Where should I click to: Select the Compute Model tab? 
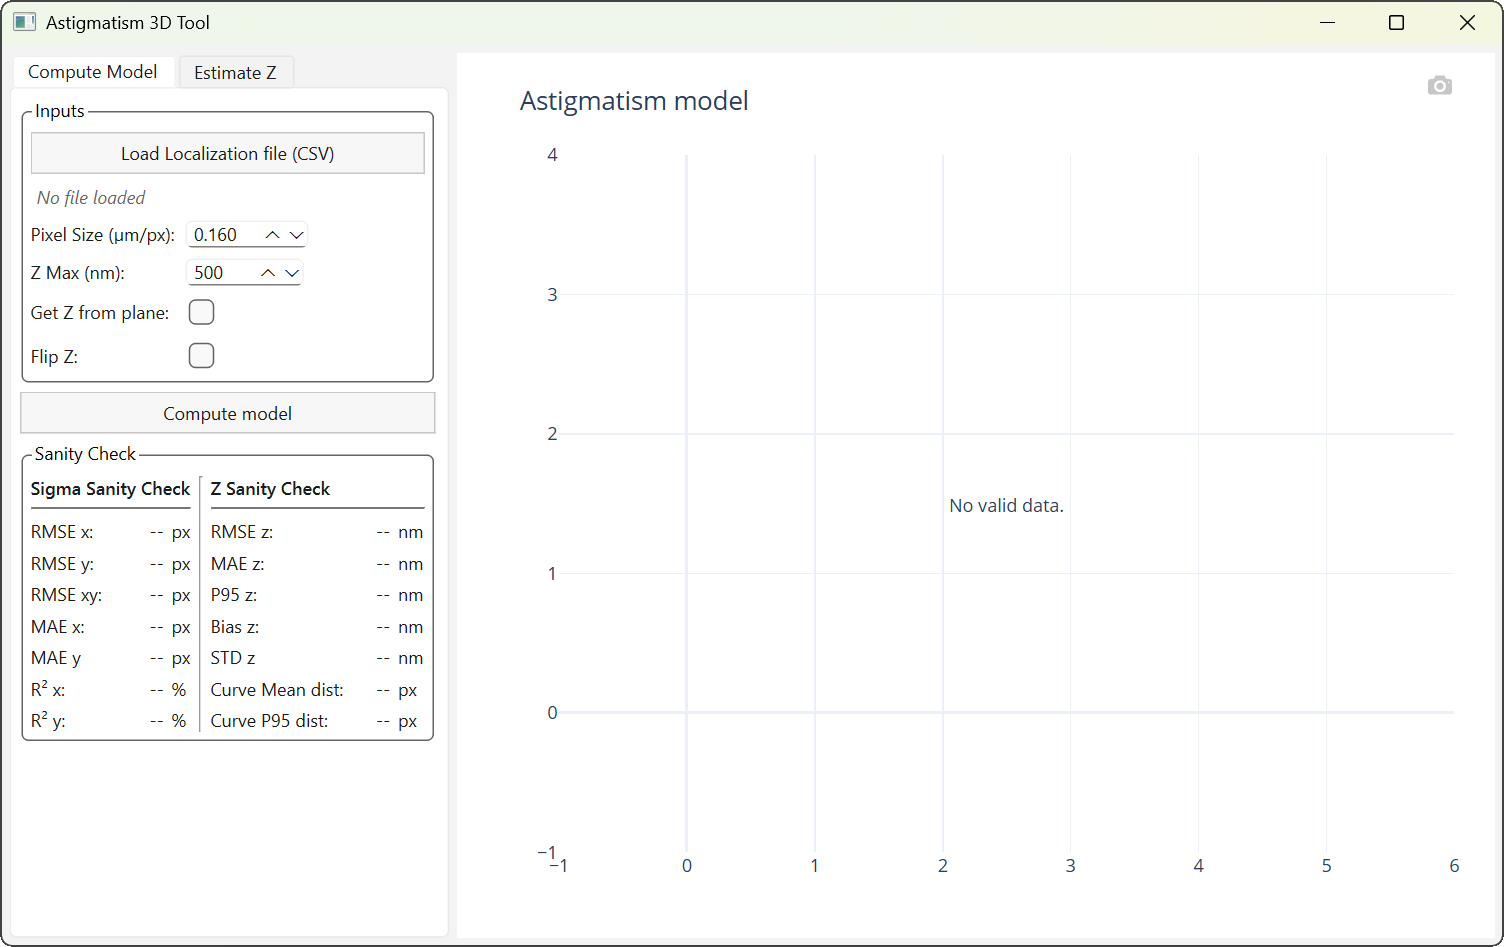pos(93,71)
